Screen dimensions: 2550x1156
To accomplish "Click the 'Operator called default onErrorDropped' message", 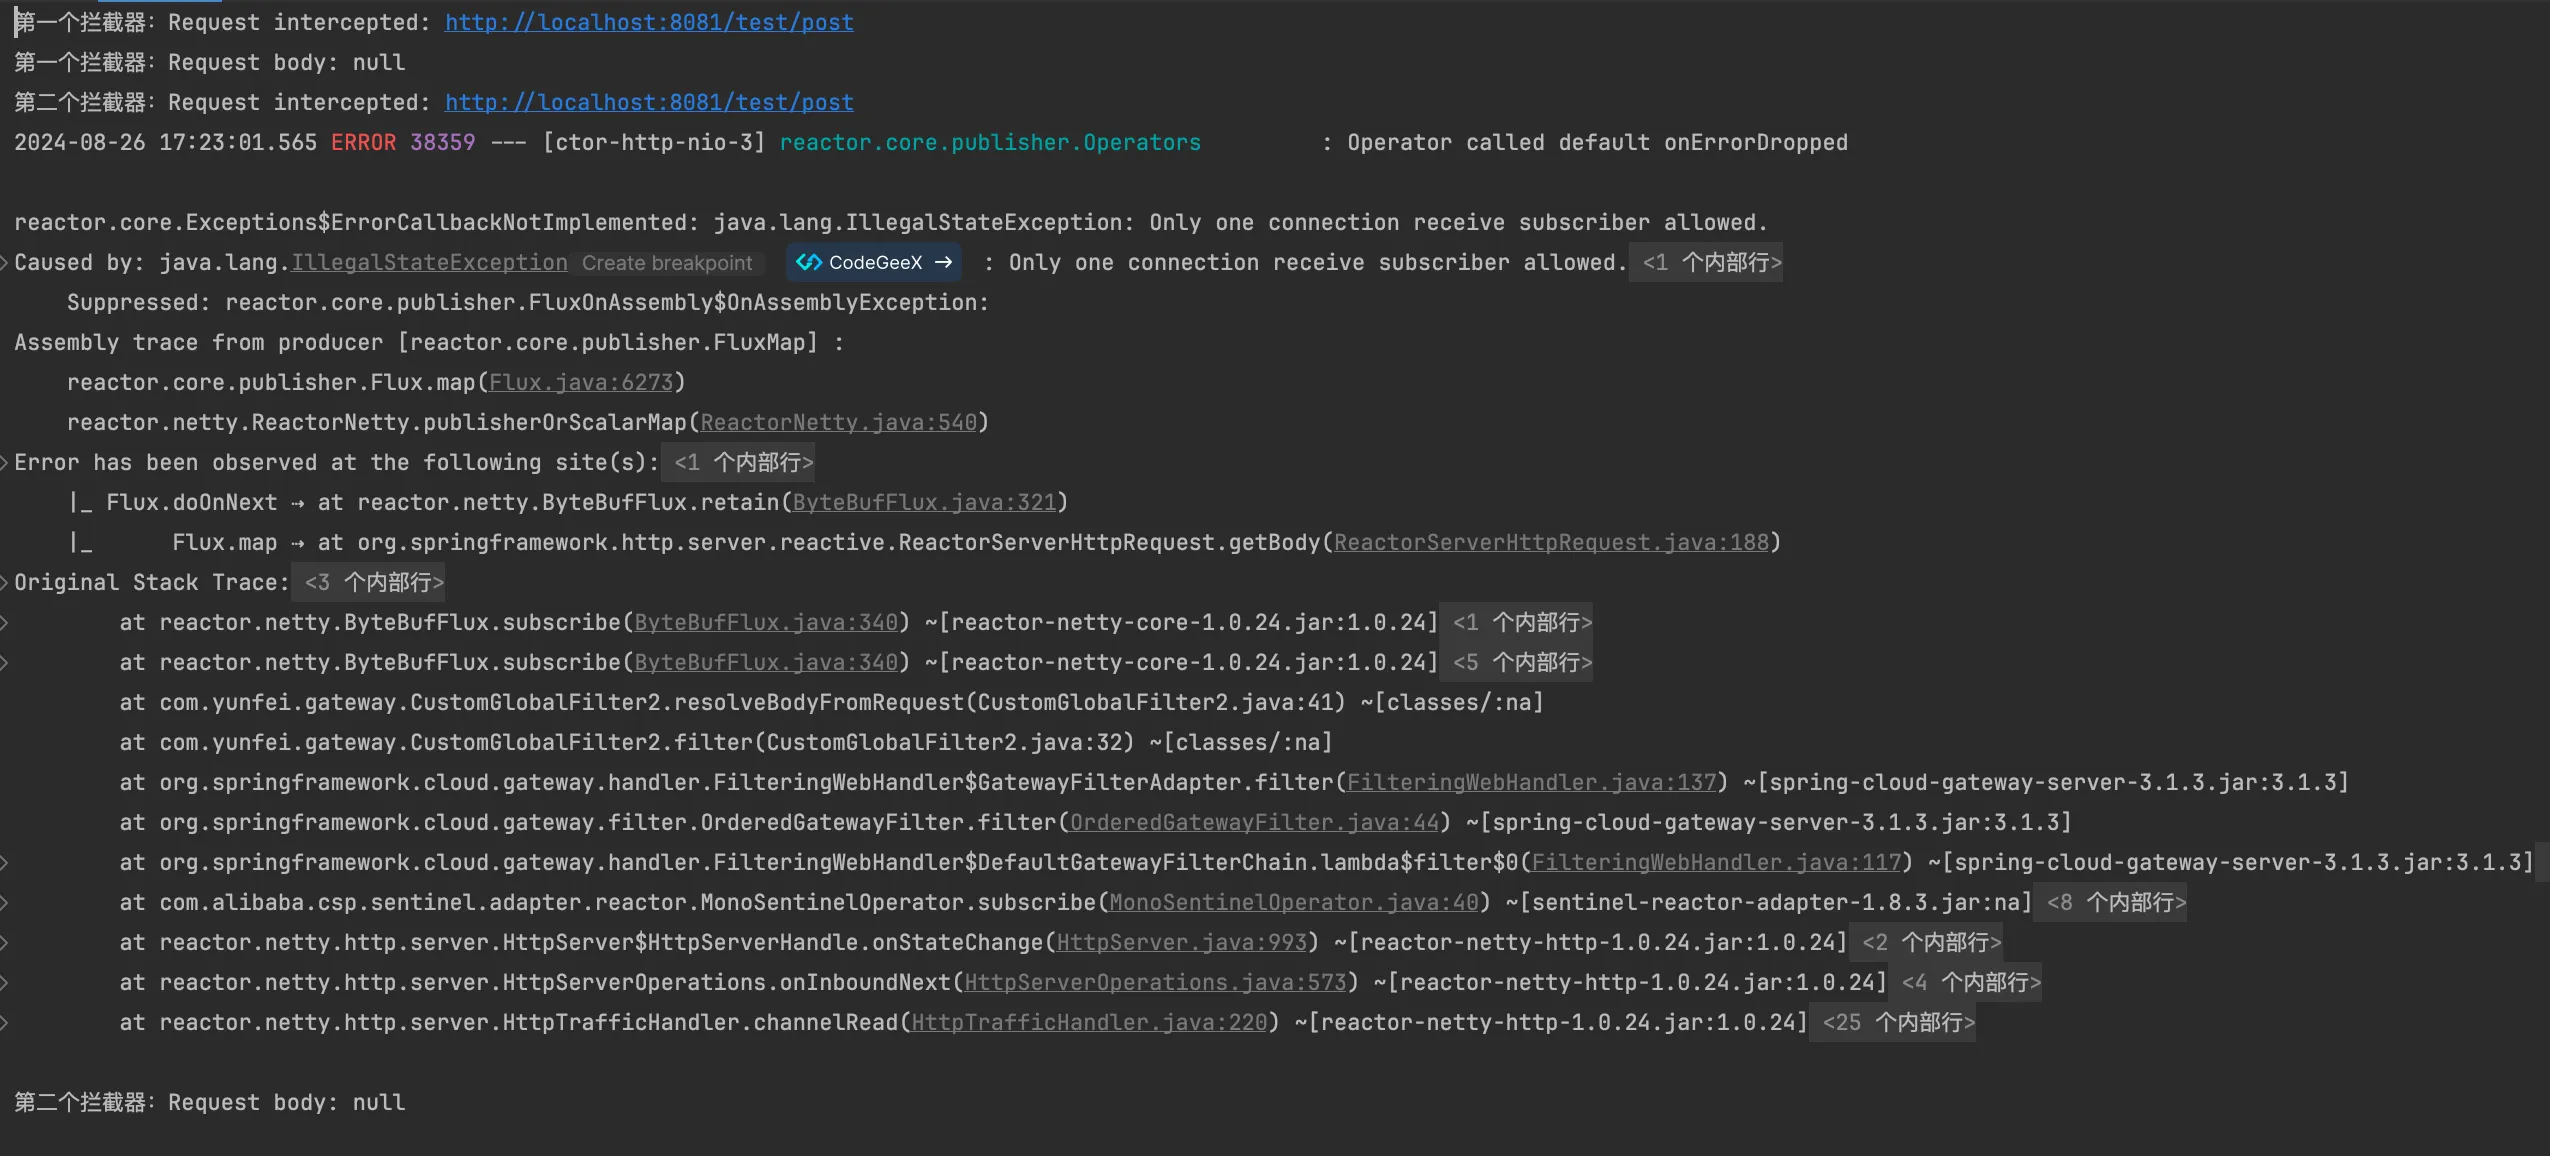I will pos(1597,142).
